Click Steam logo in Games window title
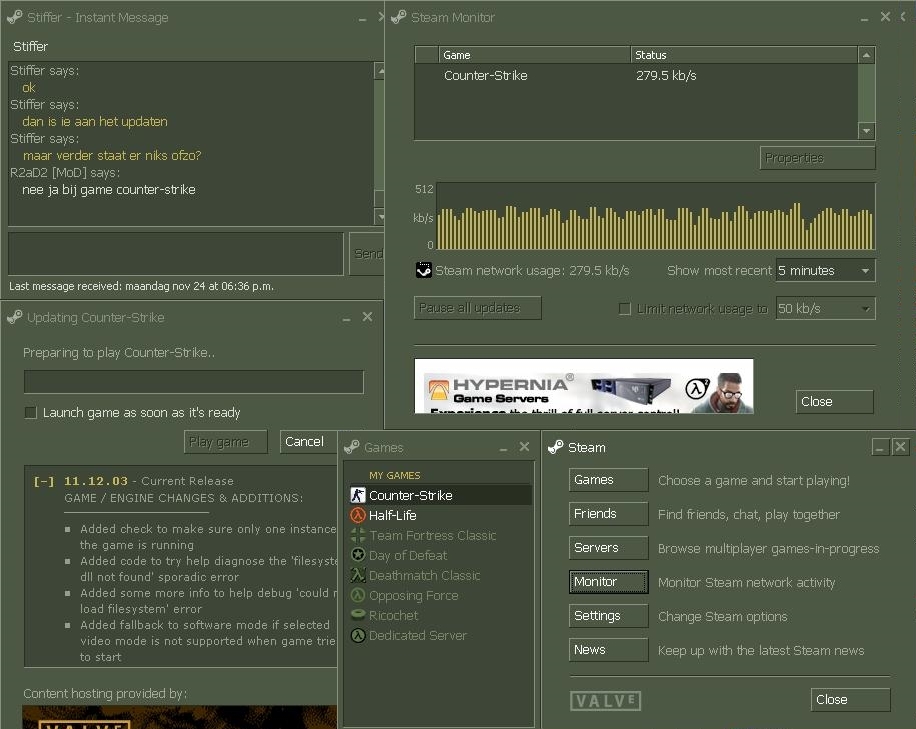916x729 pixels. pyautogui.click(x=352, y=447)
